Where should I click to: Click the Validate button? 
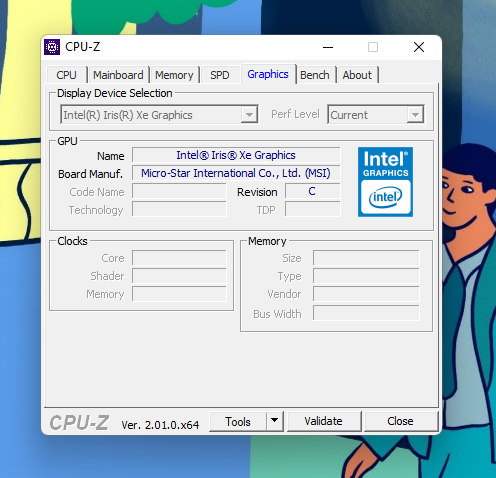[323, 421]
